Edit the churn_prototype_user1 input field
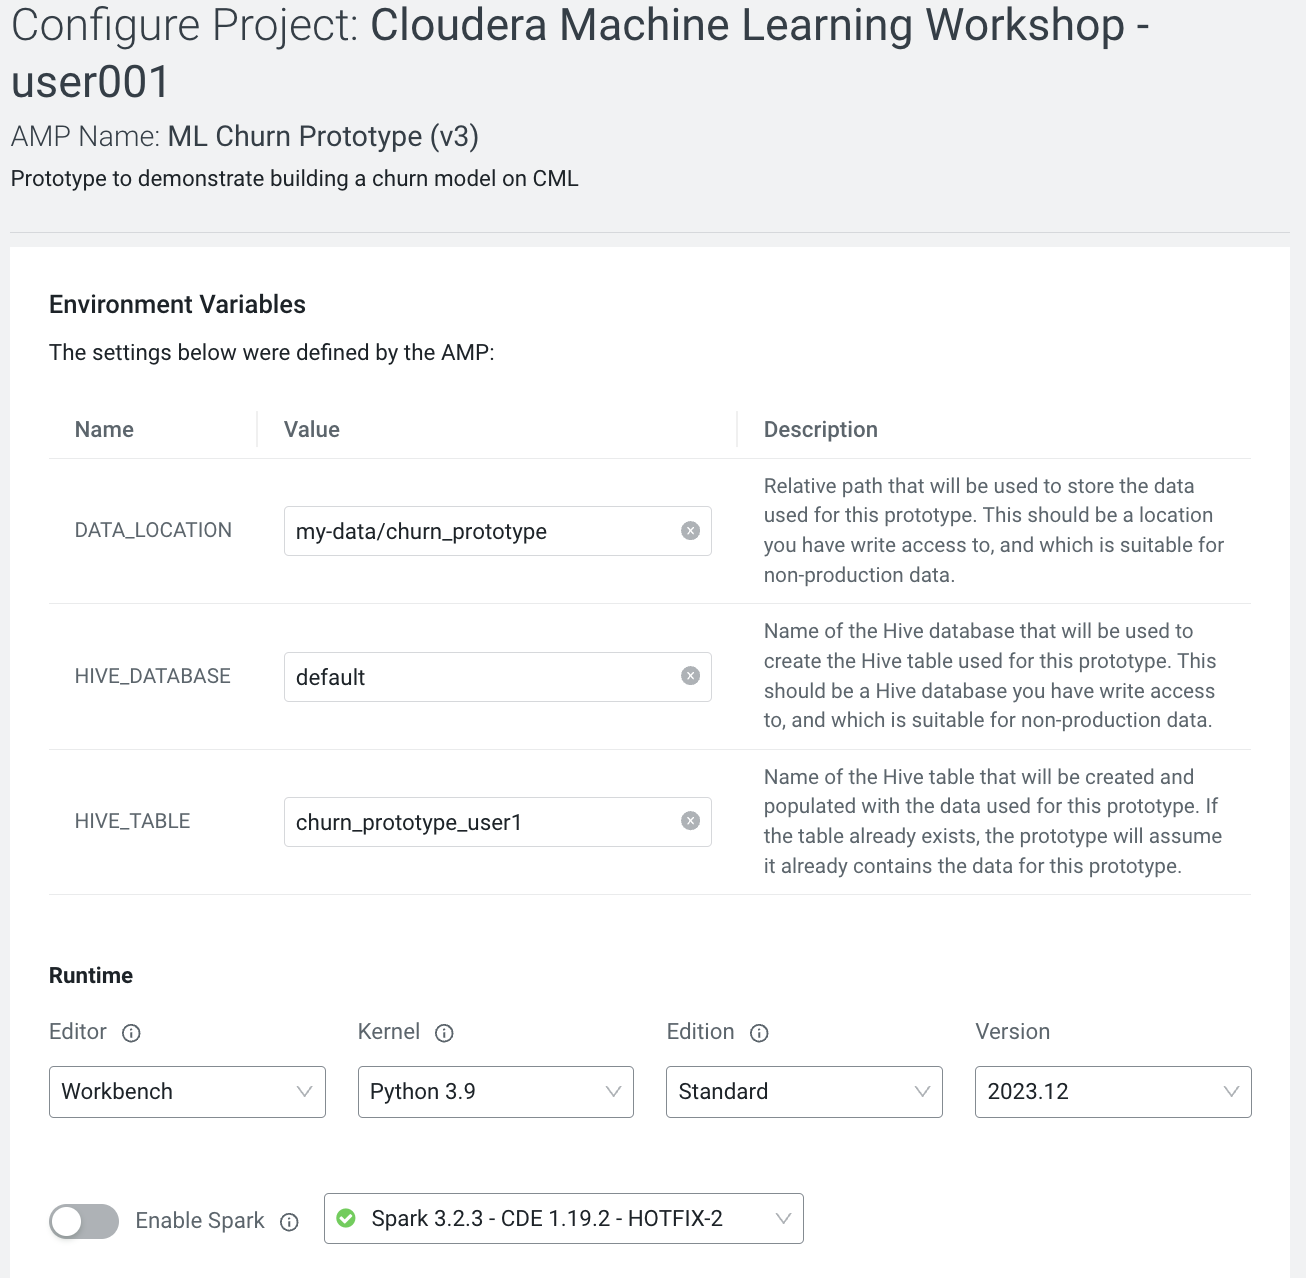 (x=497, y=822)
